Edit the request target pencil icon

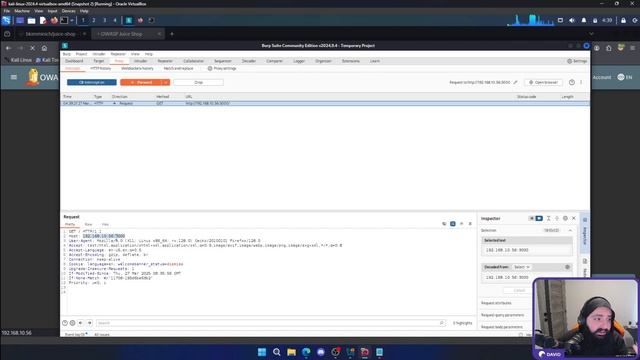point(516,82)
